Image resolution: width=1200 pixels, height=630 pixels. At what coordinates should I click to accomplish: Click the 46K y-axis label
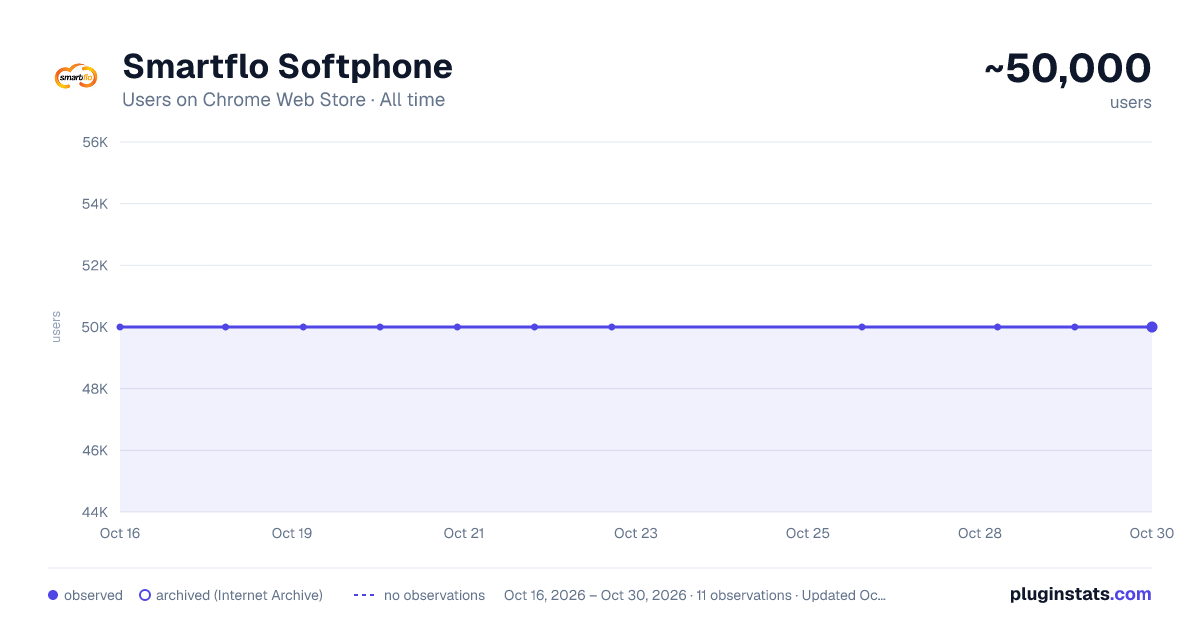coord(95,451)
